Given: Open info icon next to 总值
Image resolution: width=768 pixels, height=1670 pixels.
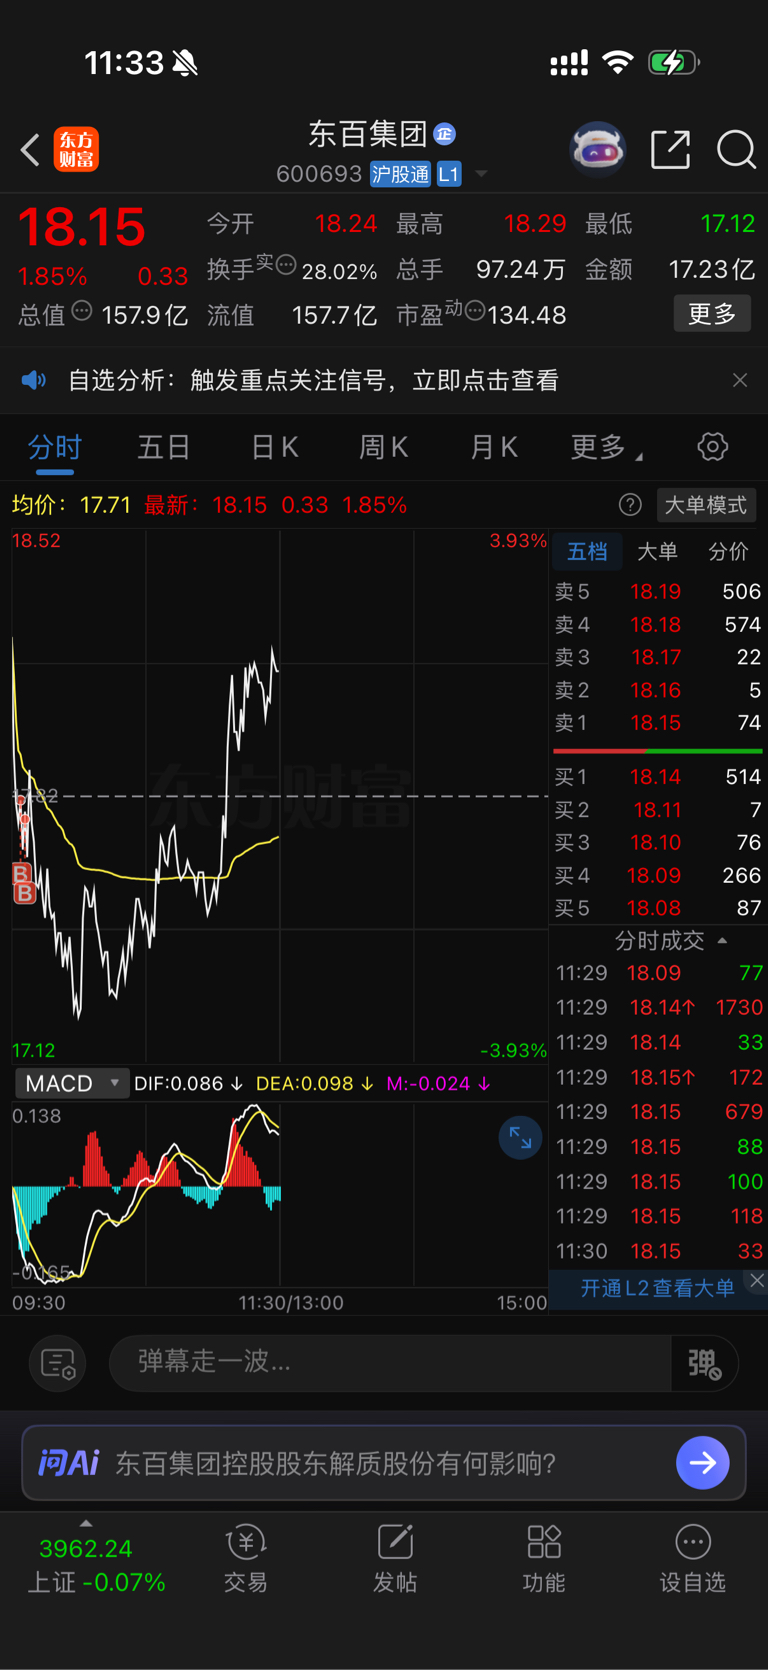Looking at the screenshot, I should point(82,311).
